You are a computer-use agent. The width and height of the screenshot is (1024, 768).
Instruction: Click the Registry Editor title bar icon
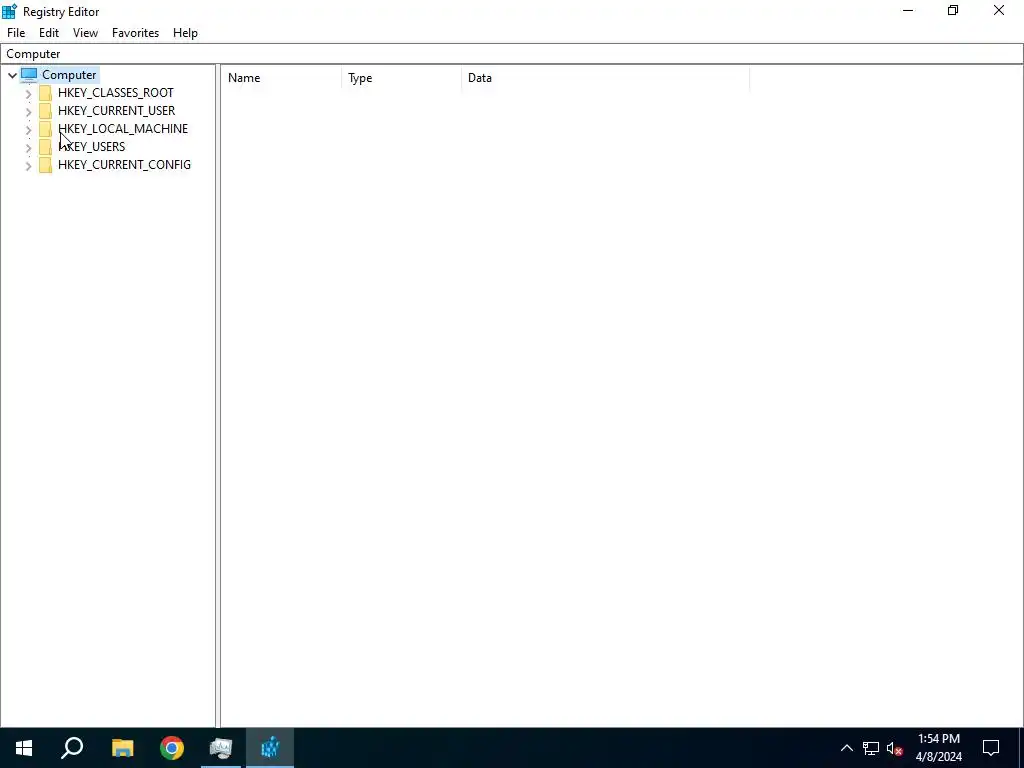9,11
